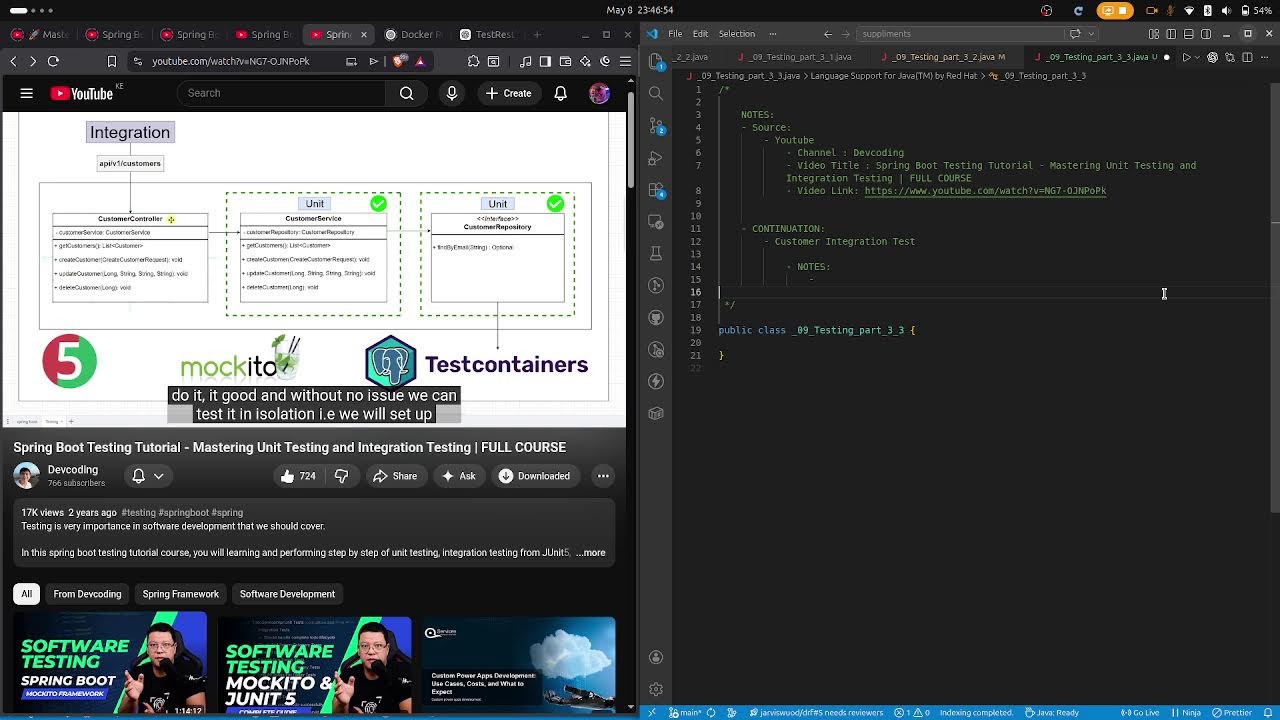Open VS Code Explorer view
1280x720 pixels.
pos(656,61)
